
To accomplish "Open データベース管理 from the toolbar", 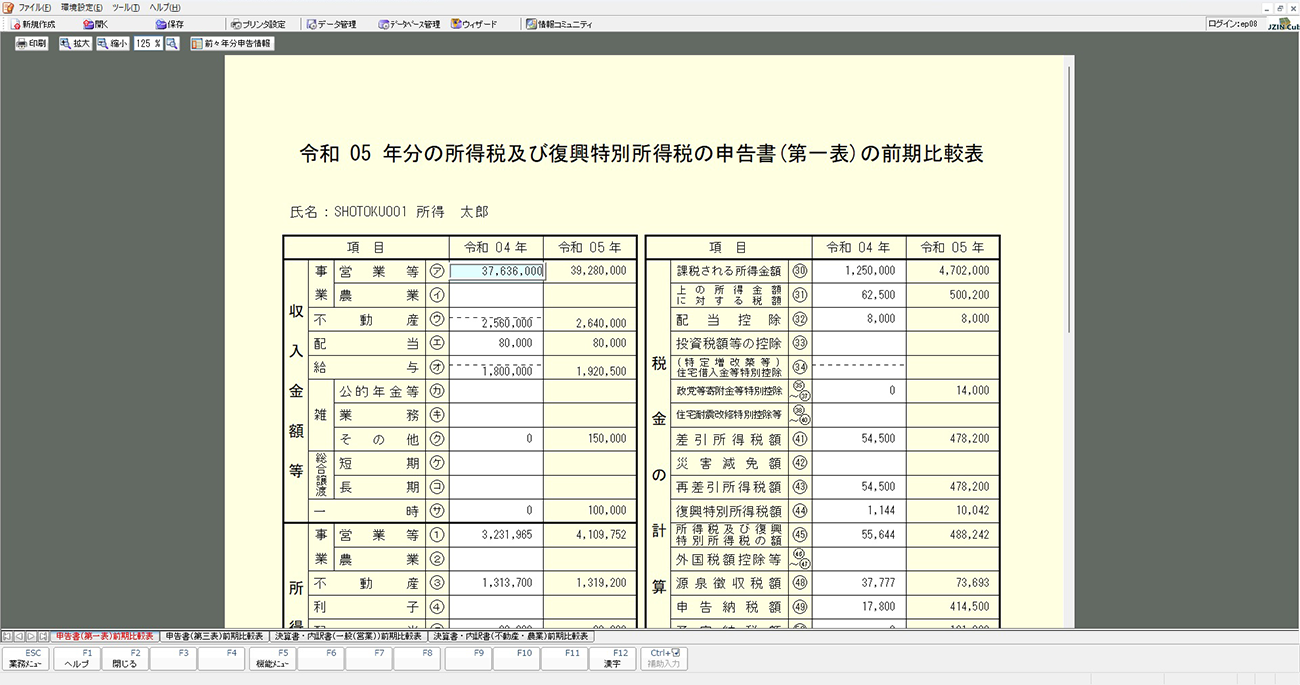I will point(409,24).
